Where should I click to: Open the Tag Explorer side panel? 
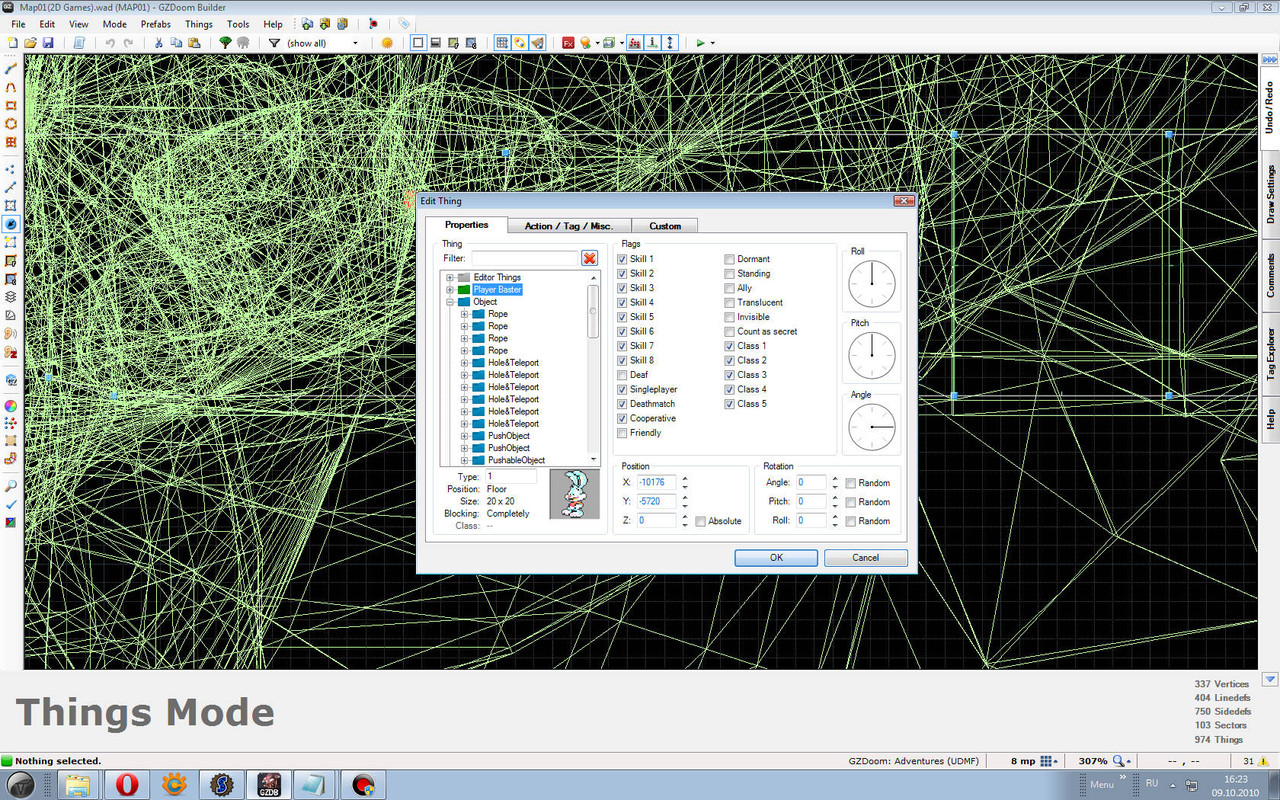(x=1270, y=353)
